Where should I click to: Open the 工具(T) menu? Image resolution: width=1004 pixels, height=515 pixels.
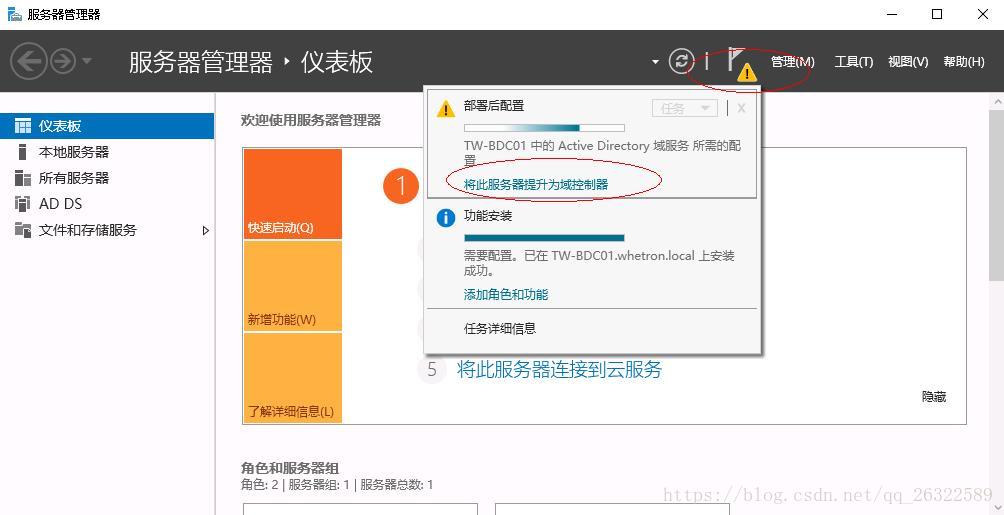(x=854, y=62)
